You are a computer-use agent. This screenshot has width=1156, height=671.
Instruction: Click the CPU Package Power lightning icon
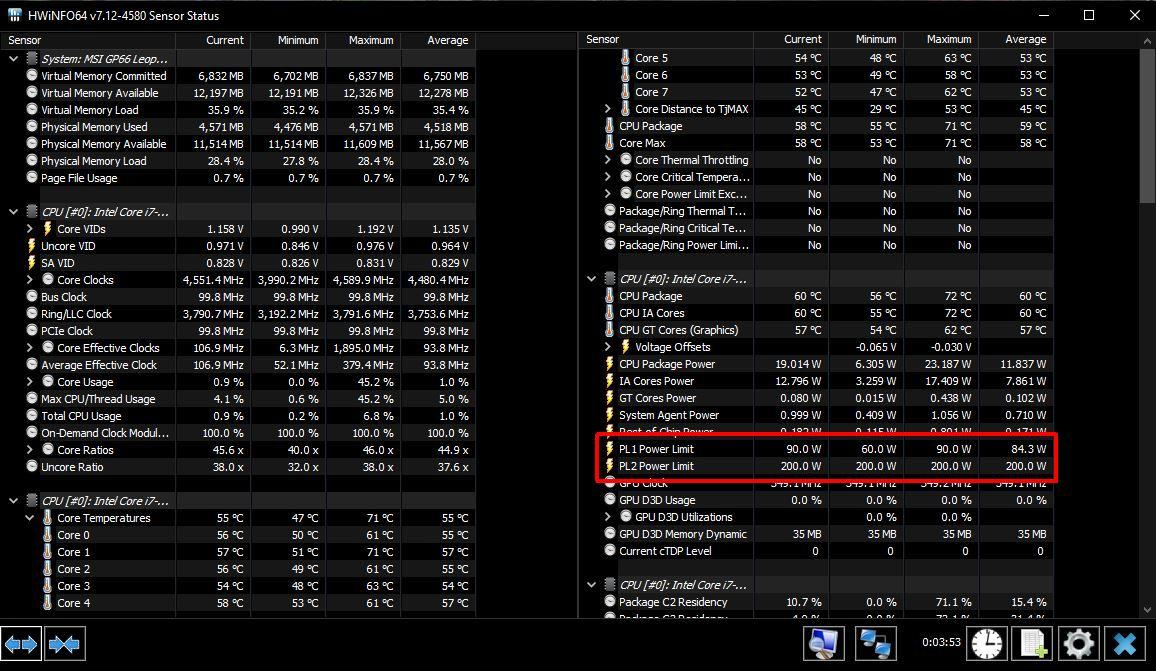pos(610,364)
